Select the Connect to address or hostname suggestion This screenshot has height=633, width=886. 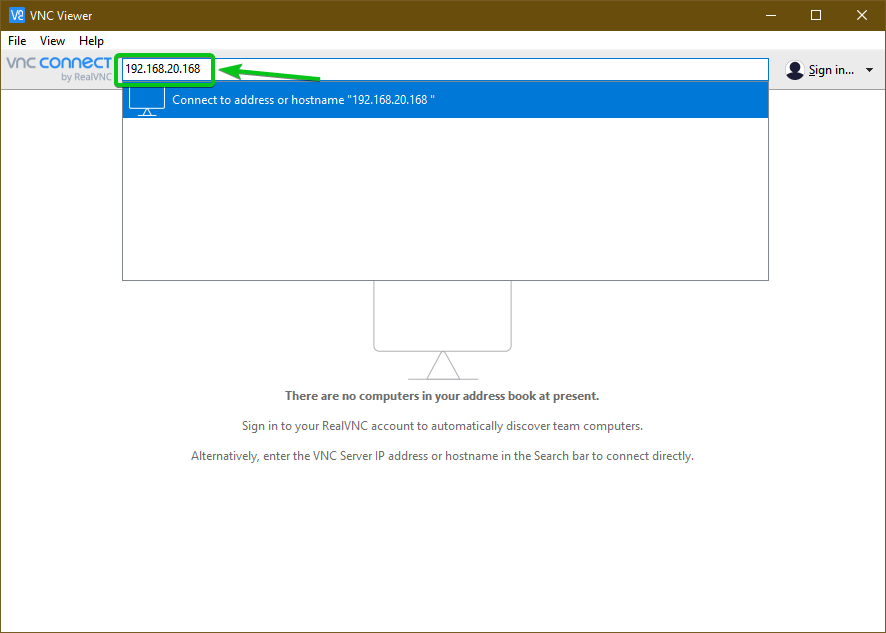[445, 100]
